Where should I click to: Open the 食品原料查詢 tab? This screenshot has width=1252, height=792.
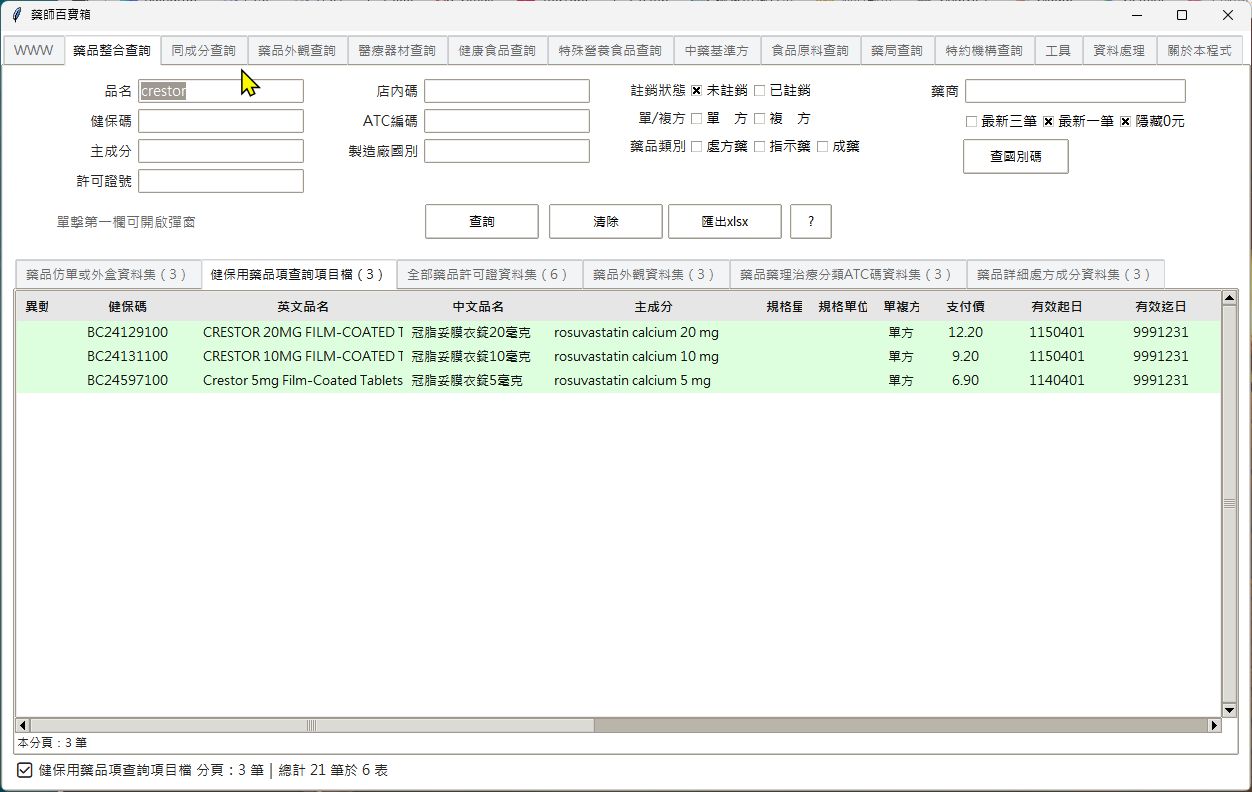pyautogui.click(x=810, y=51)
